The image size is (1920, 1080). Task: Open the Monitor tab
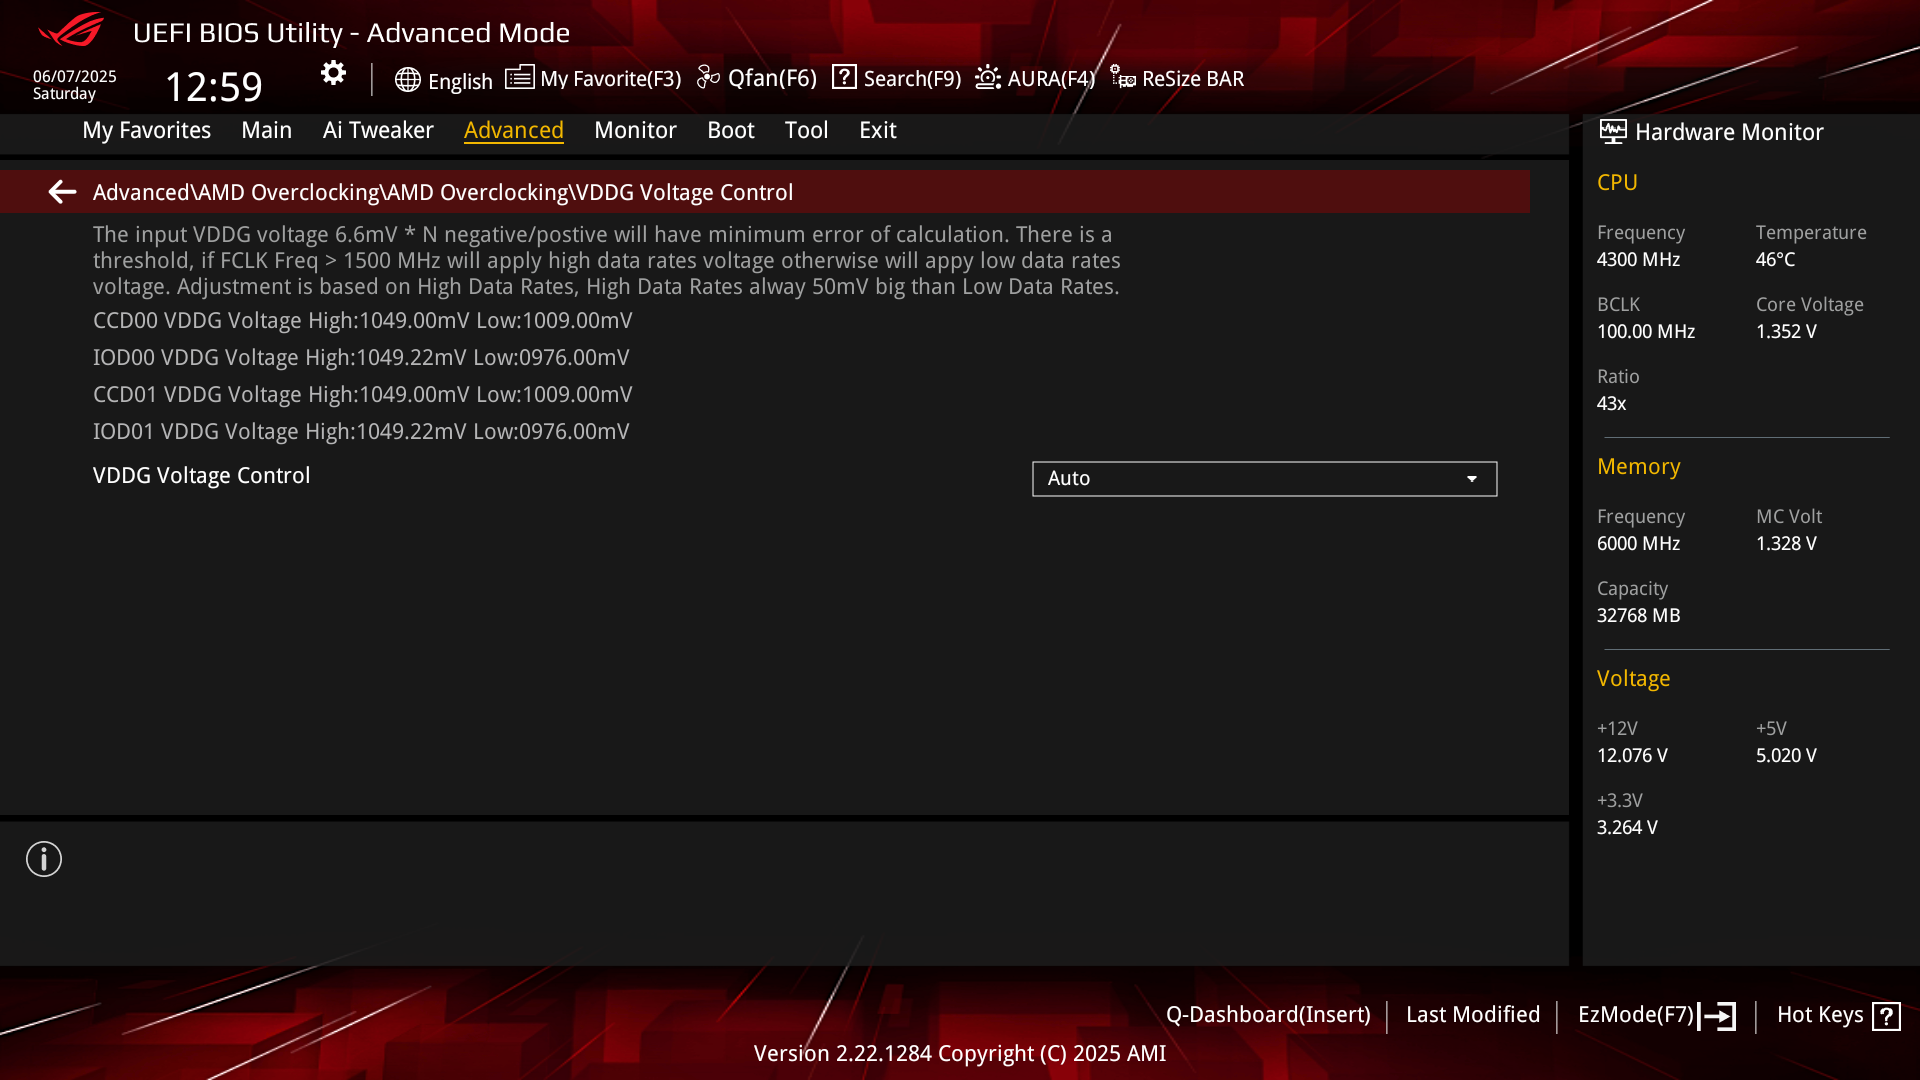tap(635, 130)
